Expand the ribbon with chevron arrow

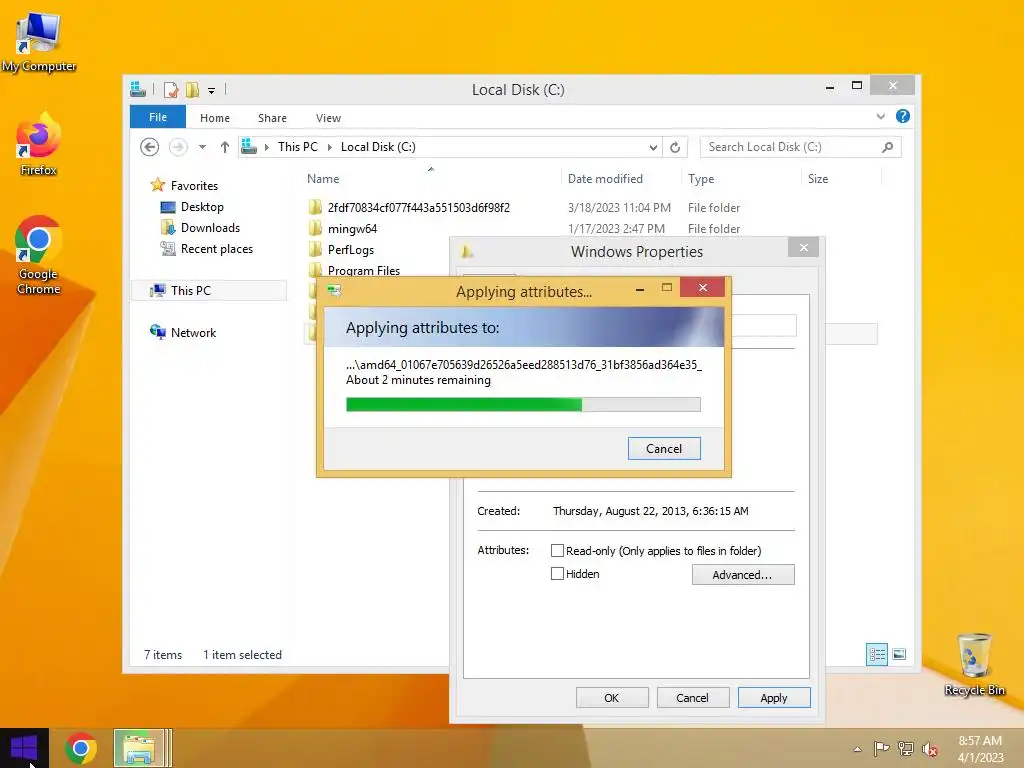click(x=880, y=116)
